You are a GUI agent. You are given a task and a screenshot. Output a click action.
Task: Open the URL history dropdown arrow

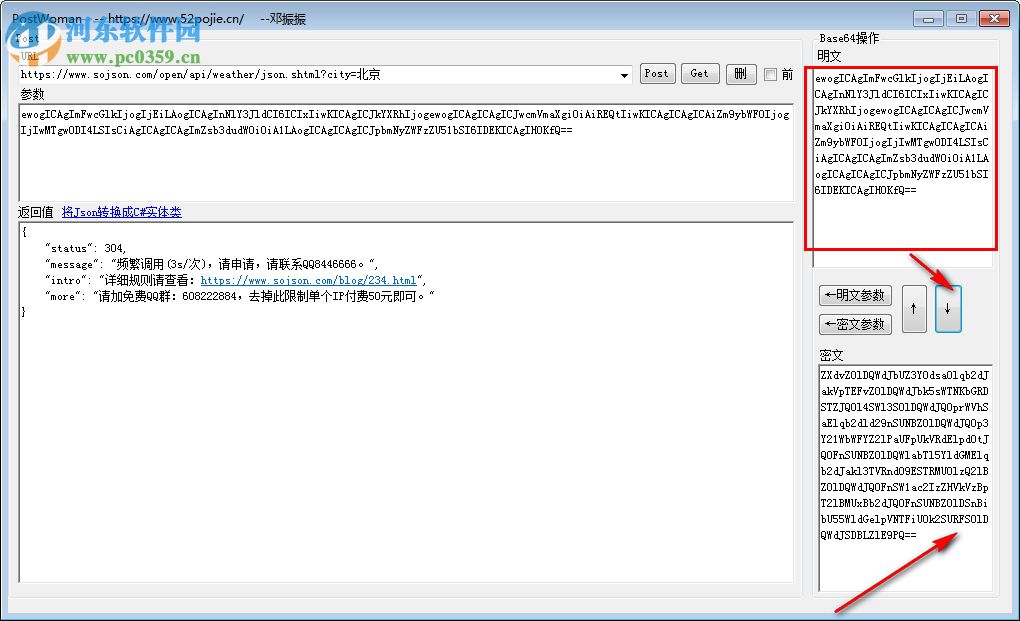(x=624, y=75)
